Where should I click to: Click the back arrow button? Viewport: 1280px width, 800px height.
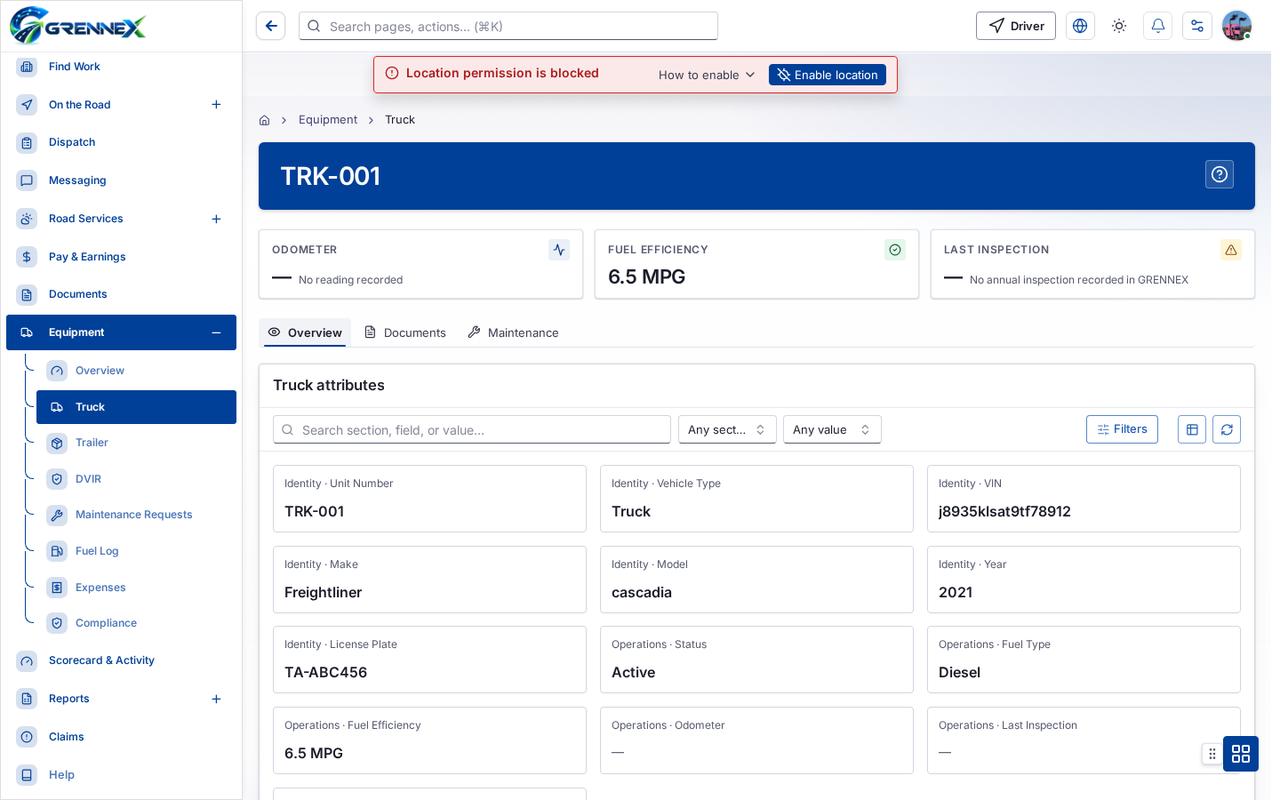[271, 26]
